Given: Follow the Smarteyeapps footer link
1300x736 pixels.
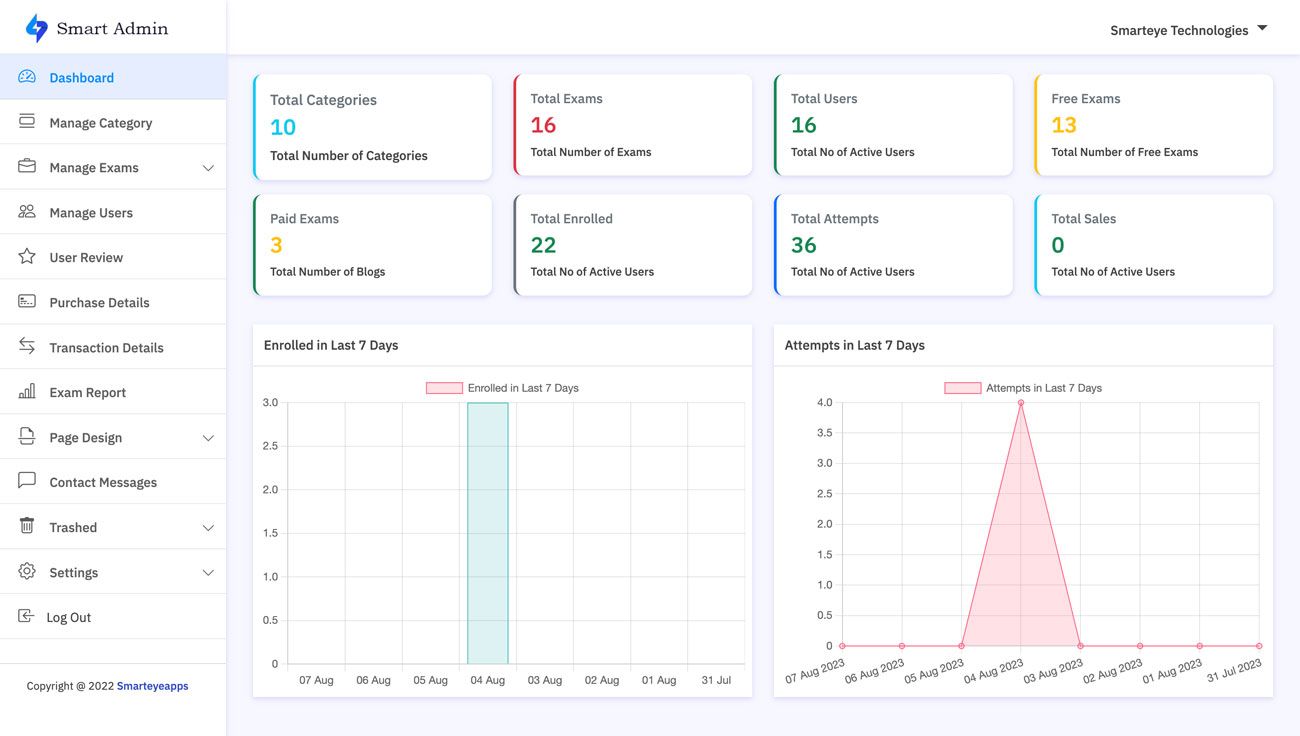Looking at the screenshot, I should (x=152, y=686).
